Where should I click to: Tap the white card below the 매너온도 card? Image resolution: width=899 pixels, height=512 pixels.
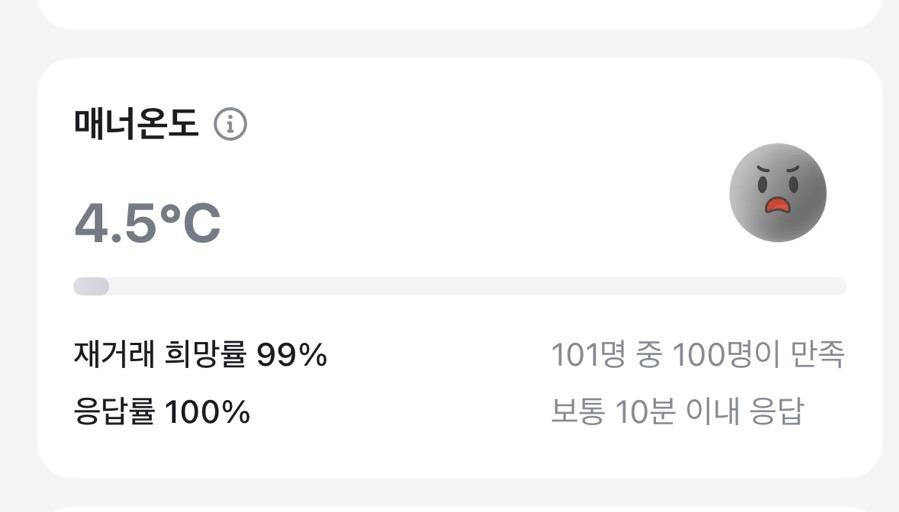(460, 504)
